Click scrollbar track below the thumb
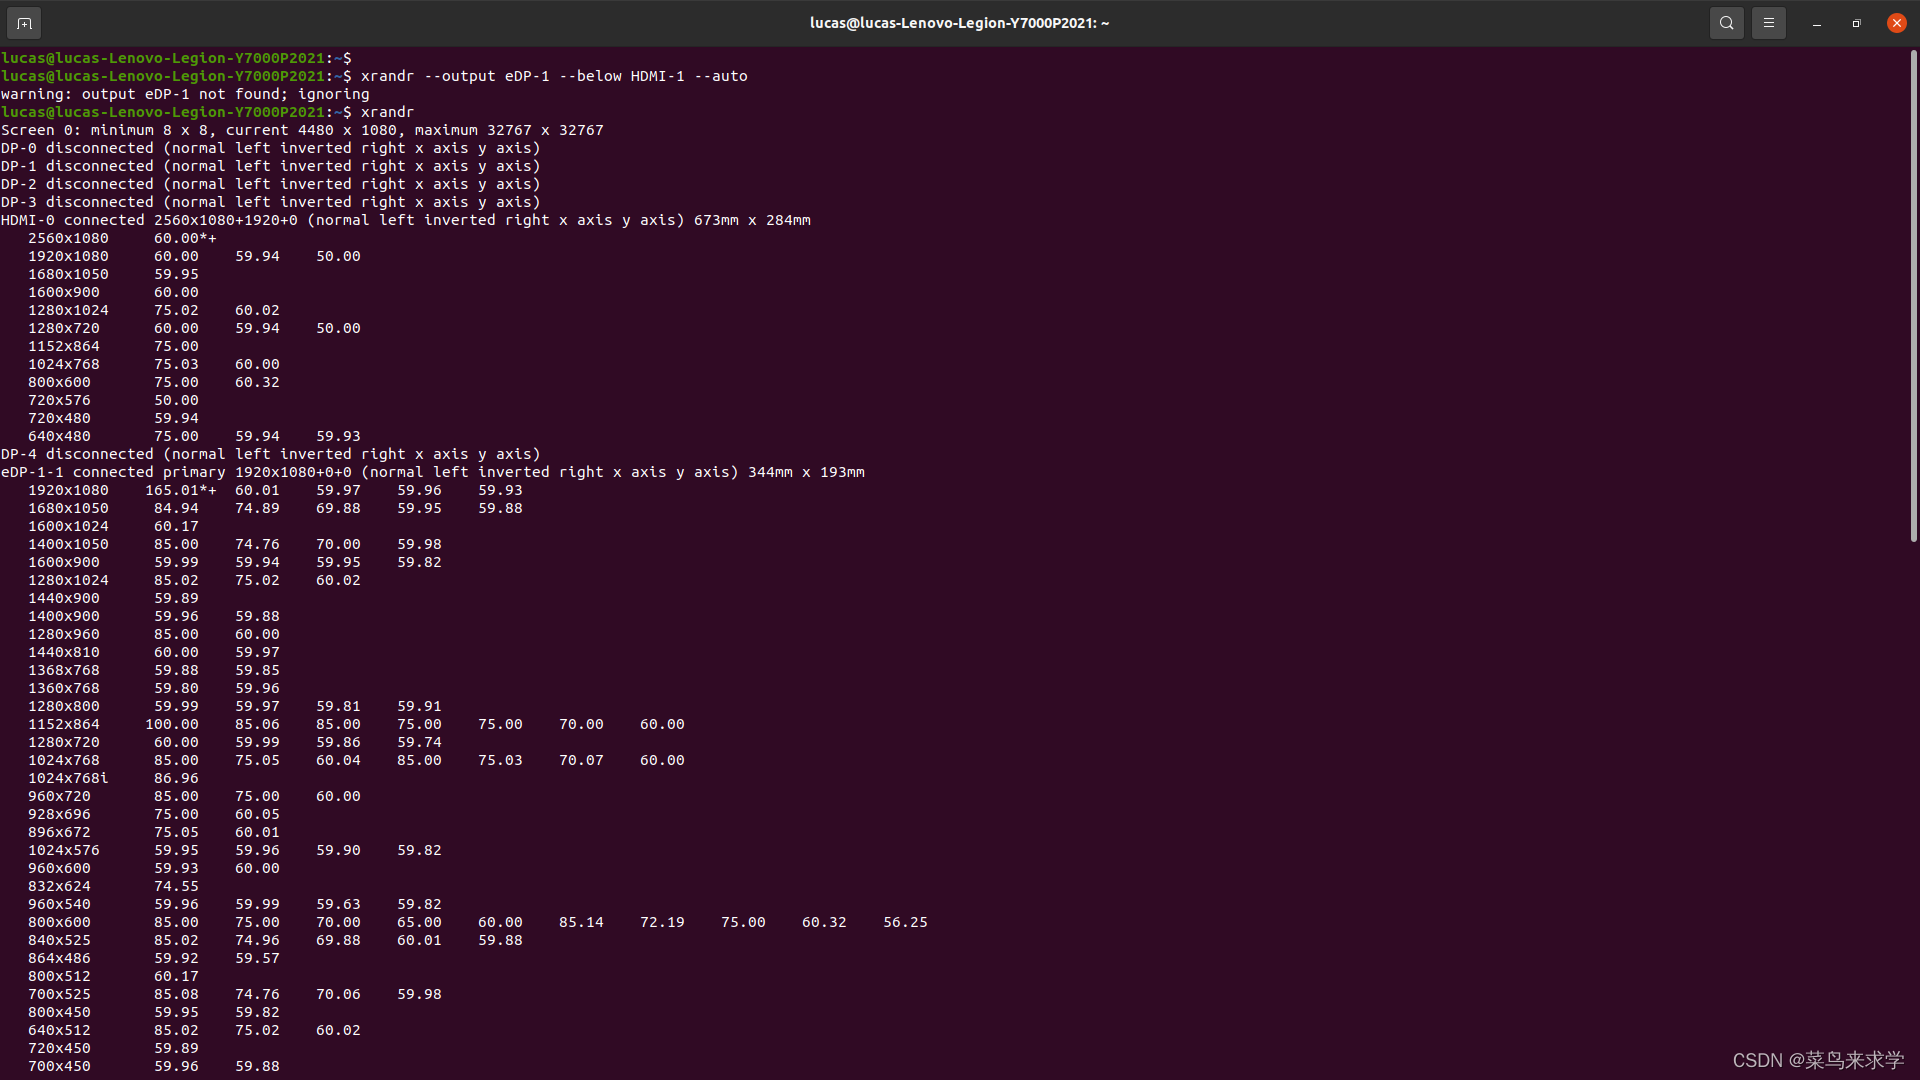The height and width of the screenshot is (1080, 1920). pyautogui.click(x=1913, y=800)
